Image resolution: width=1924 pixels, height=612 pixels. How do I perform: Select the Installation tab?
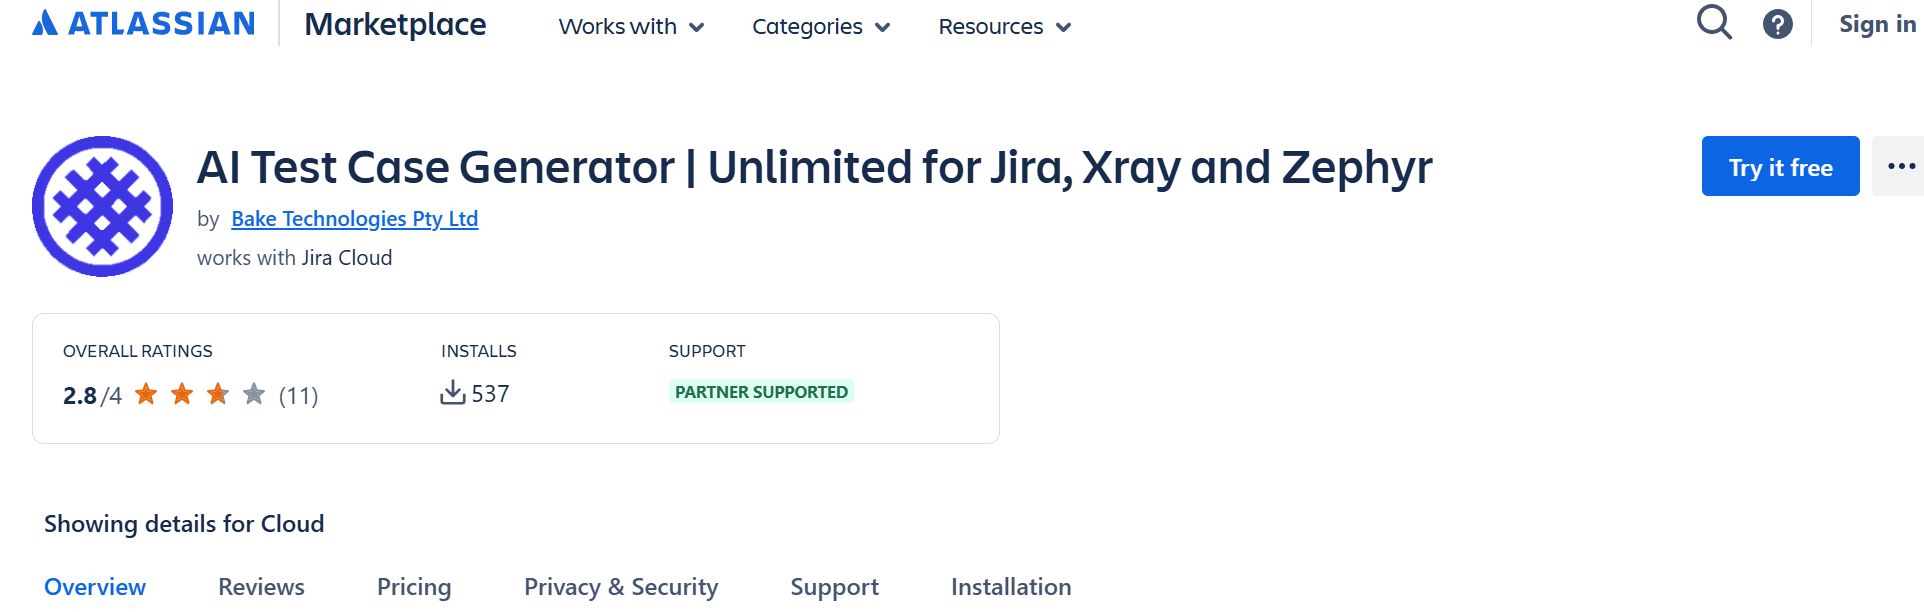[1011, 587]
